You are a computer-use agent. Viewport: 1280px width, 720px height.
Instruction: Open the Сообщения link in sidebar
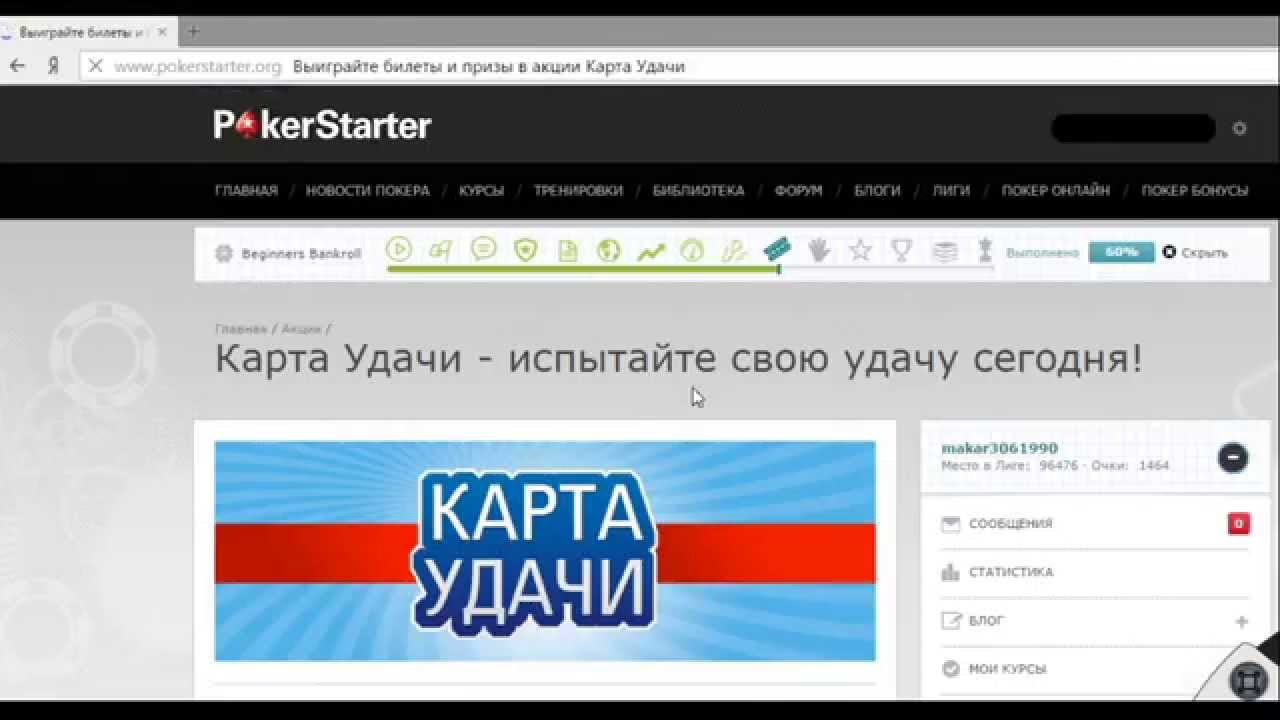1010,524
